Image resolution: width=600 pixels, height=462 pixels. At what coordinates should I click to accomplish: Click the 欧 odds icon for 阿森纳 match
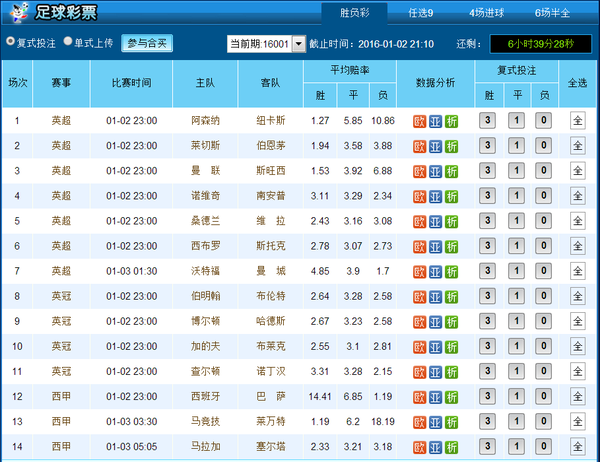pyautogui.click(x=420, y=121)
